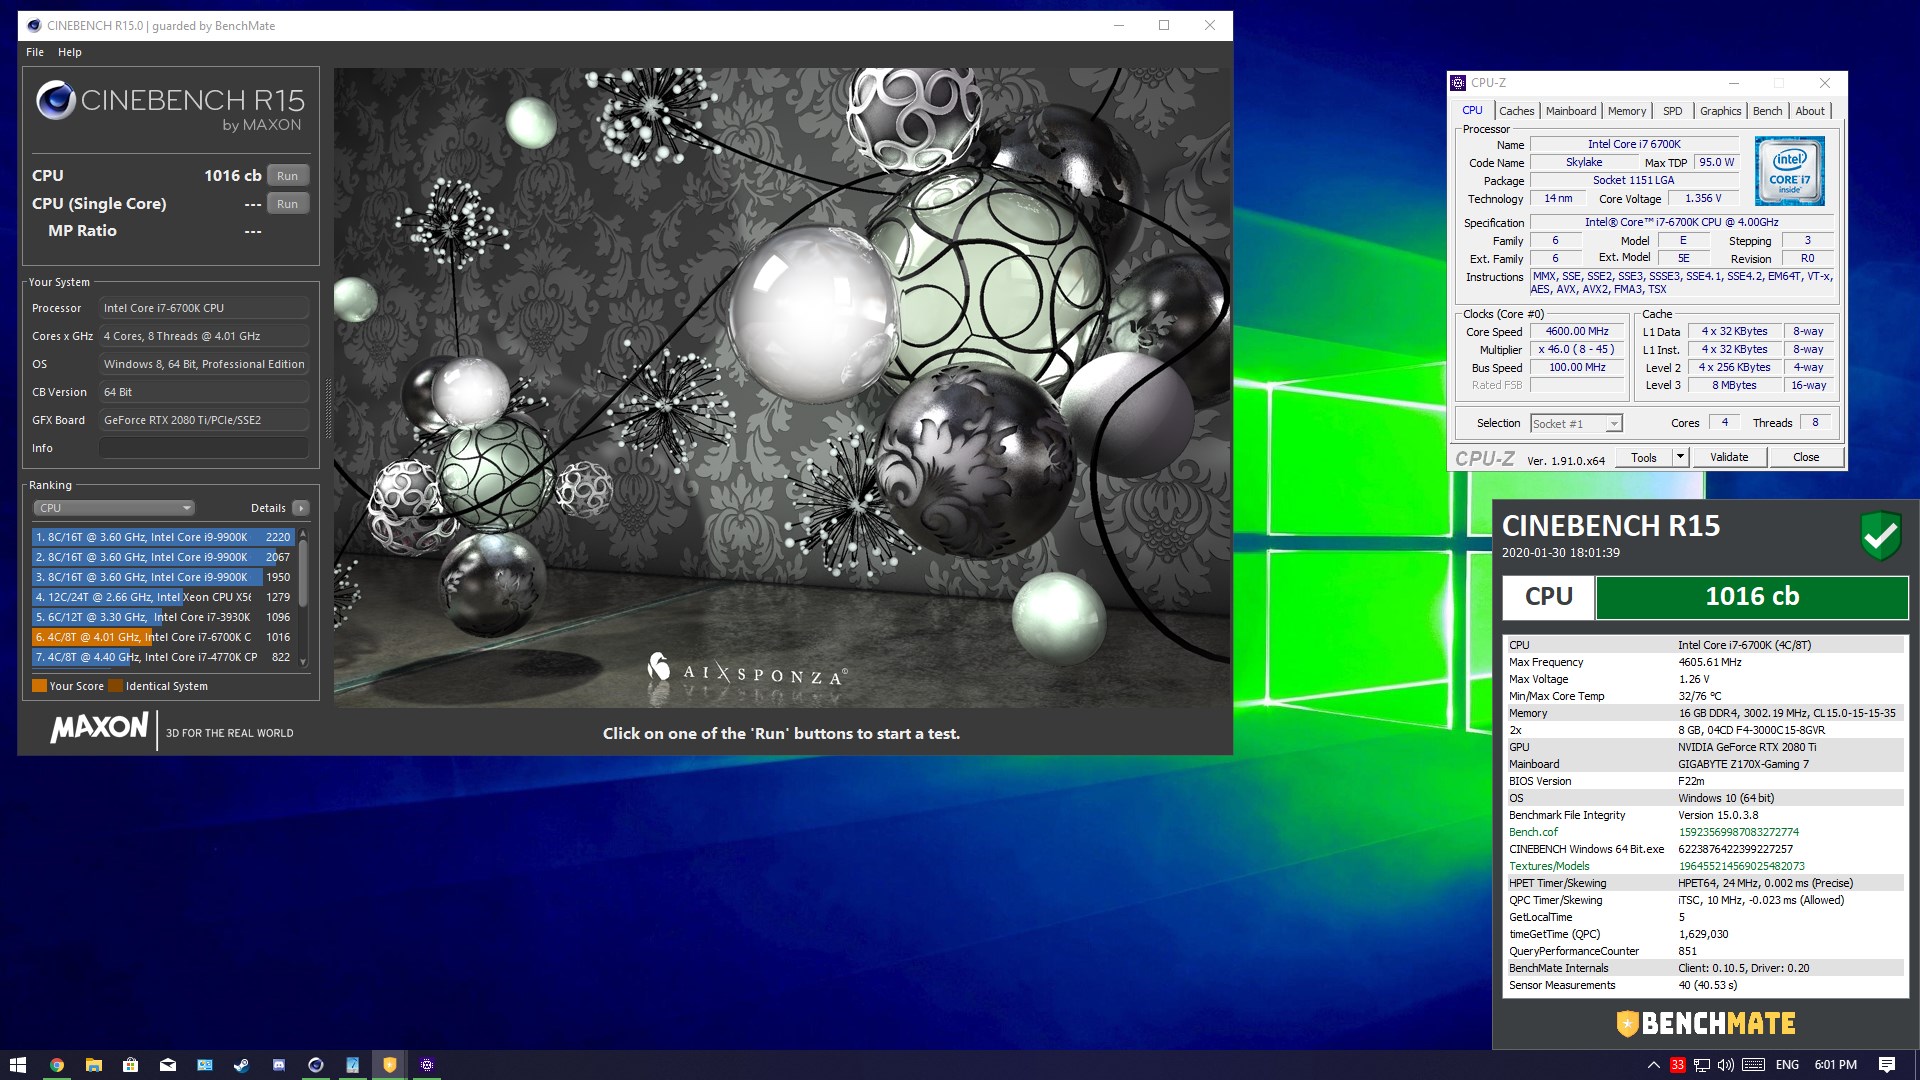Image resolution: width=1920 pixels, height=1080 pixels.
Task: Click Validate in CPU-Z
Action: coord(1729,457)
